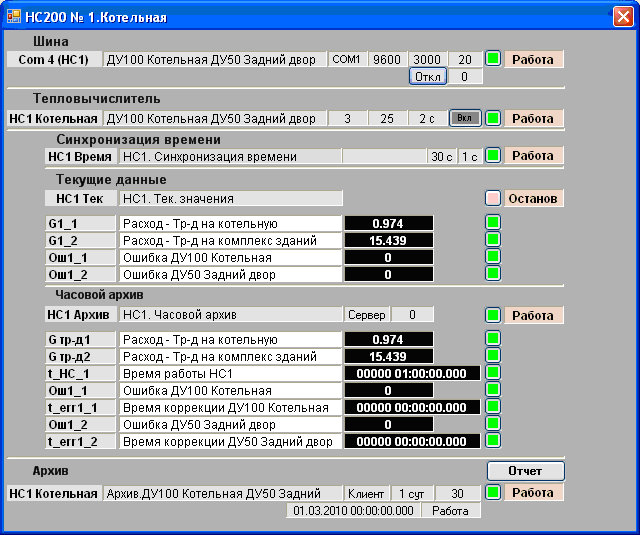640x535 pixels.
Task: Click the green status indicator in Com 4 (HC1) row
Action: click(x=493, y=59)
